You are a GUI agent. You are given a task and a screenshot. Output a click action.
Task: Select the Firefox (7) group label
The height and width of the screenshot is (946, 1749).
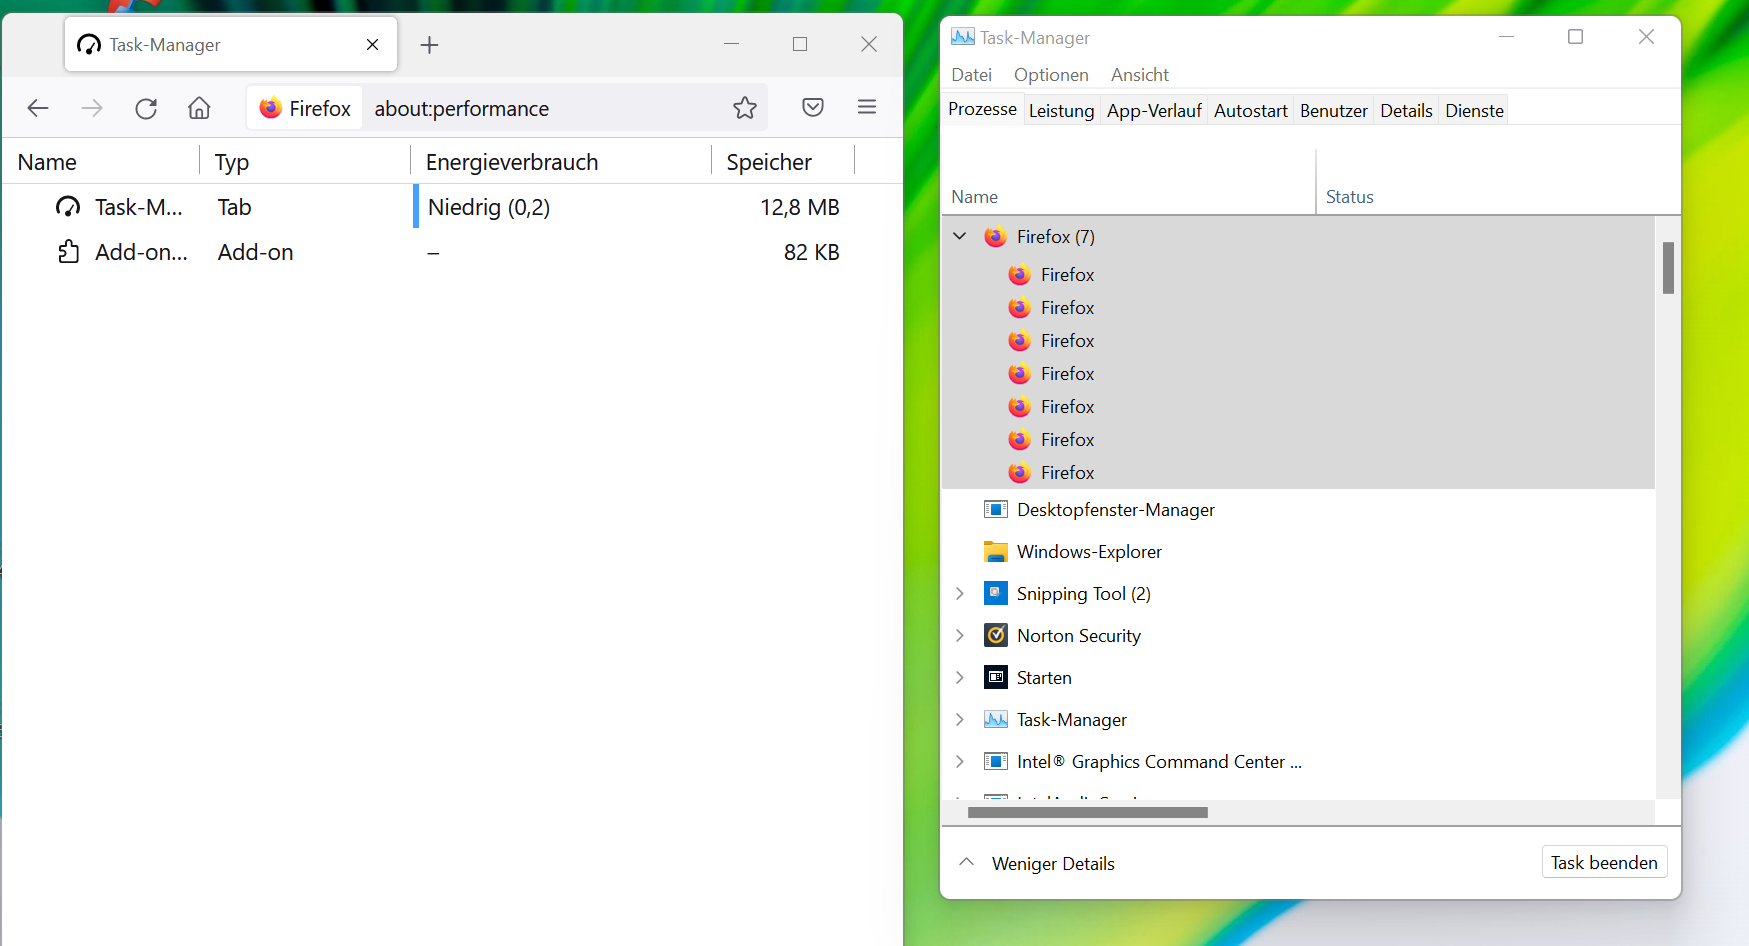(1056, 237)
